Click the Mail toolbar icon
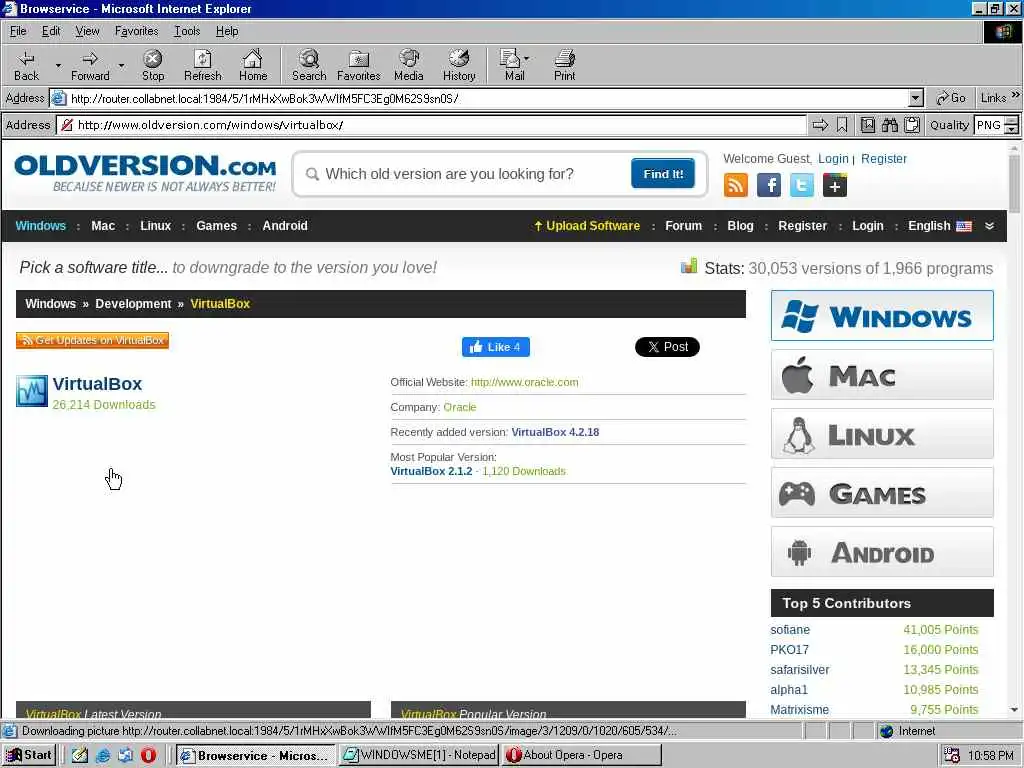 click(509, 59)
